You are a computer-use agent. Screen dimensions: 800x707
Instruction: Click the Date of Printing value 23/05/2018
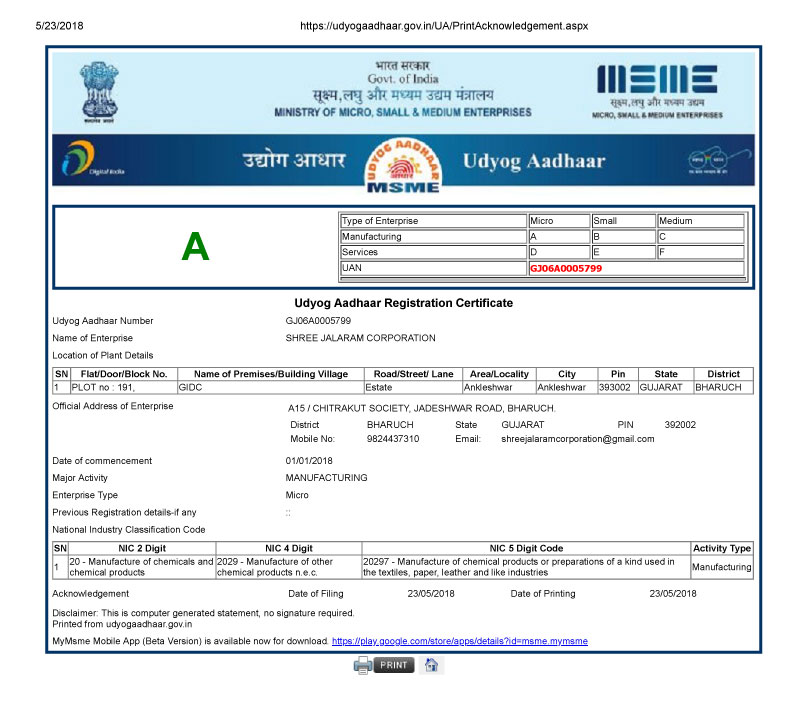[x=673, y=594]
